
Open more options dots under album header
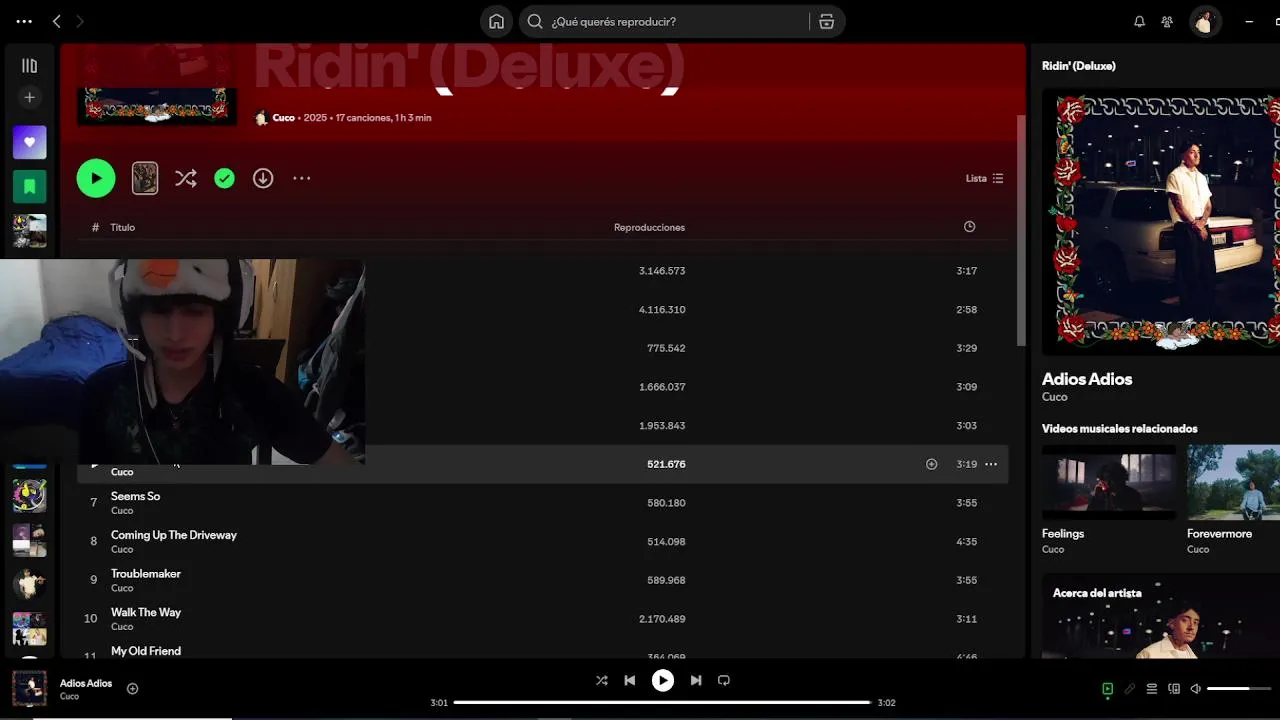click(x=302, y=178)
